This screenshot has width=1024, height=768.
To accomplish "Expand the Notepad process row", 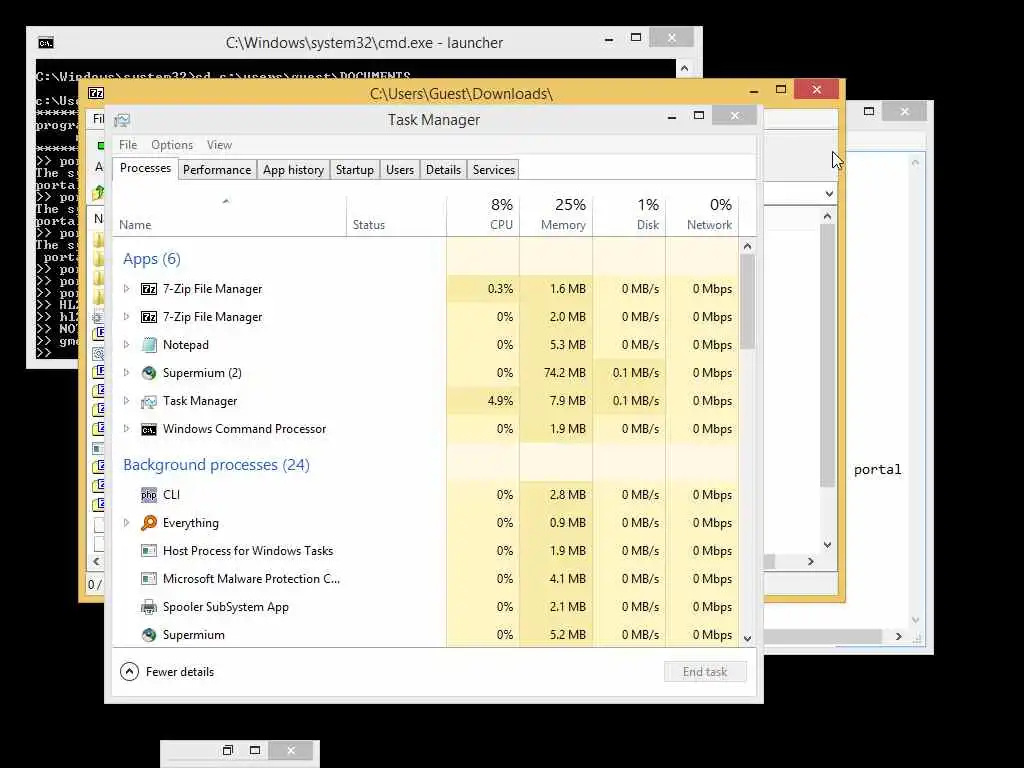I will (x=127, y=345).
